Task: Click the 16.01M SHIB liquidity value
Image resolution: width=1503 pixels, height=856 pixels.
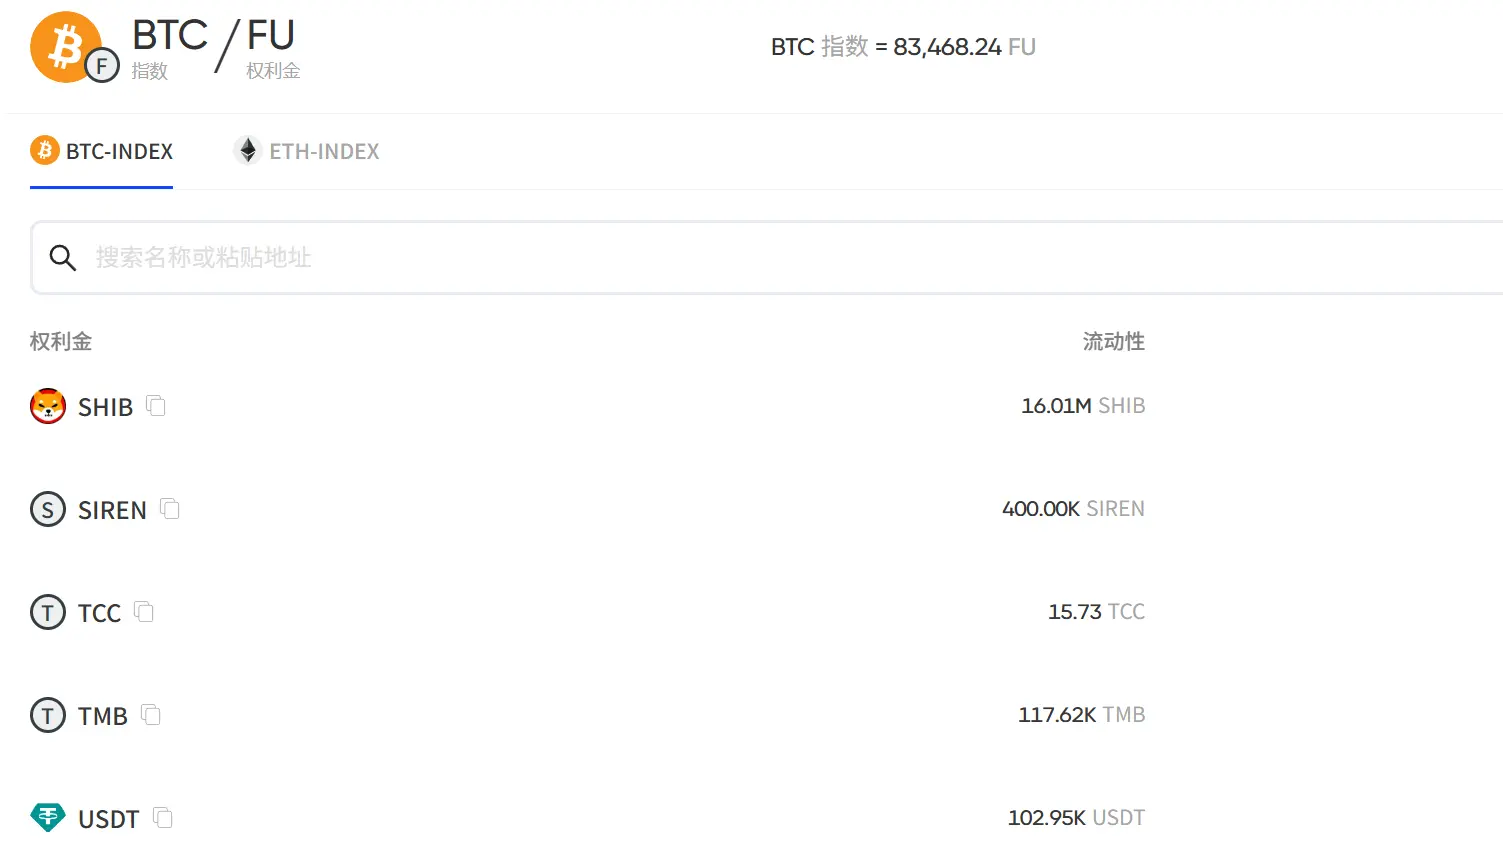Action: [x=1083, y=406]
